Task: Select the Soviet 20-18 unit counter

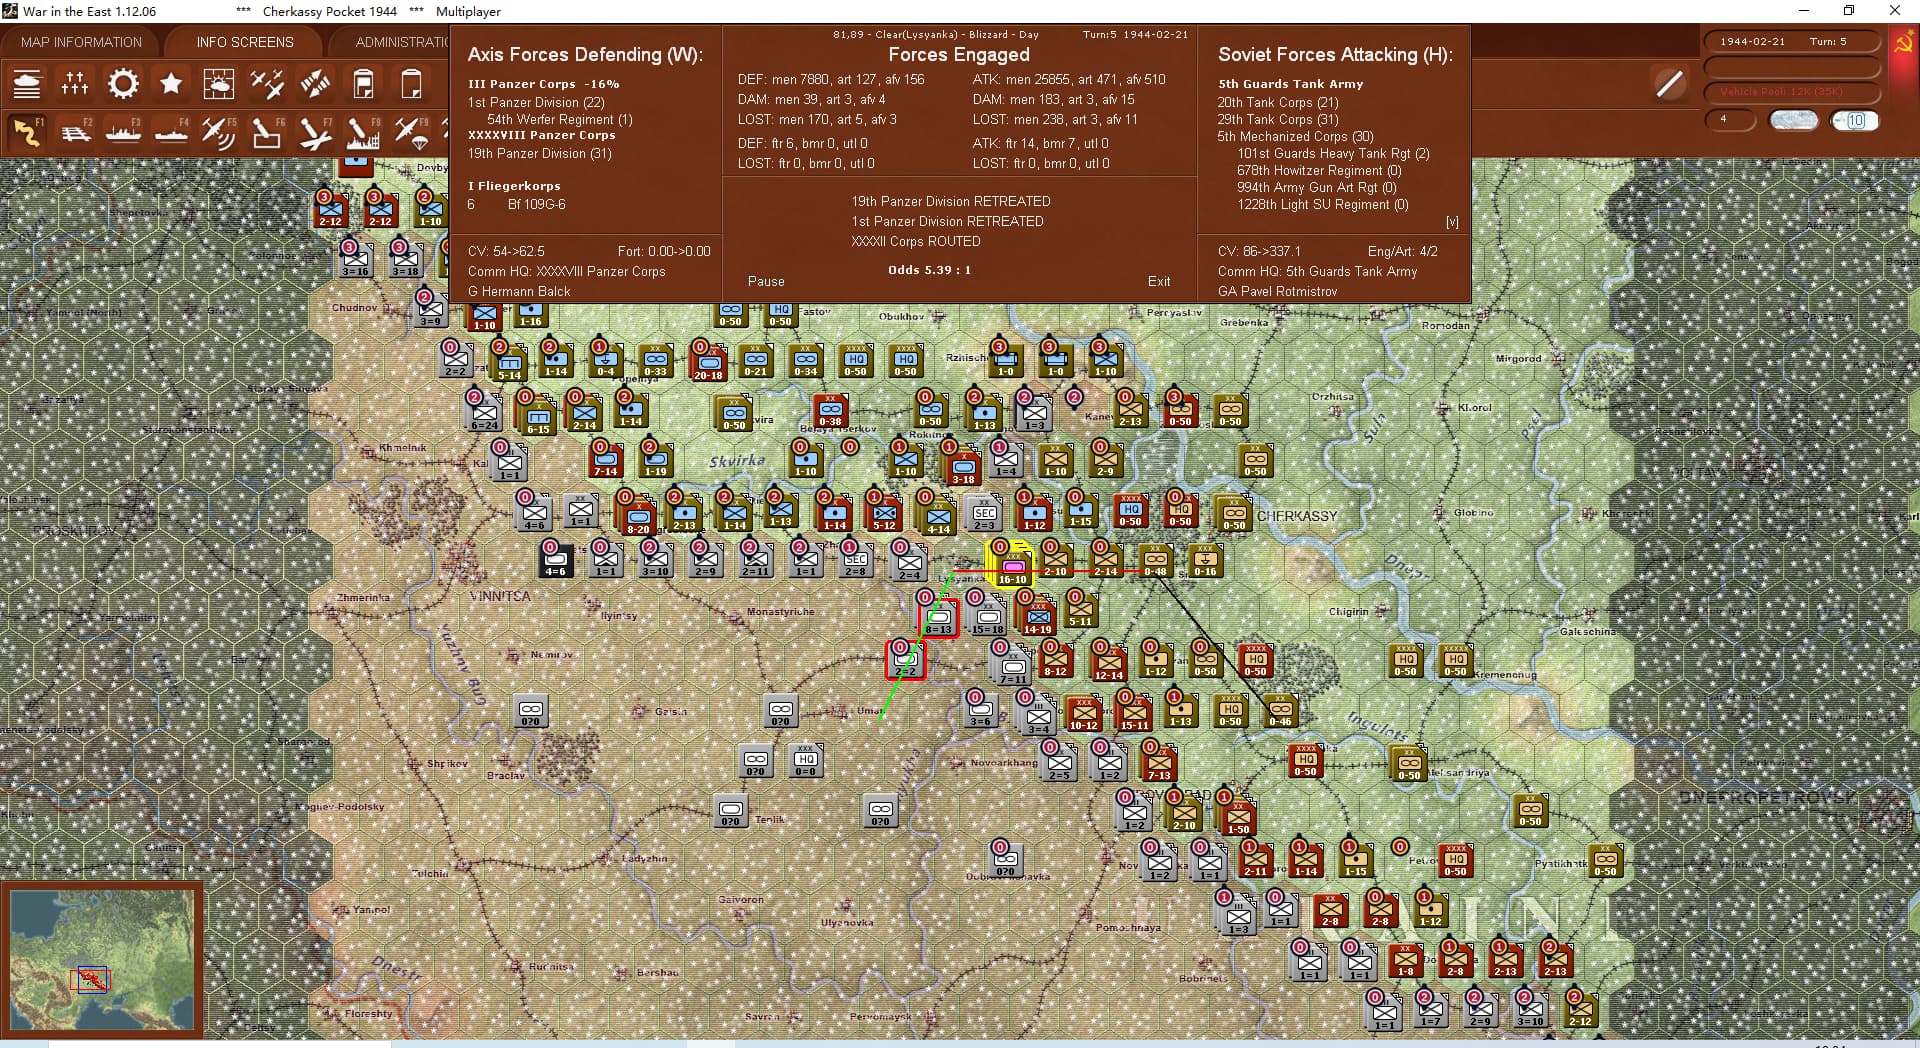Action: (x=708, y=363)
